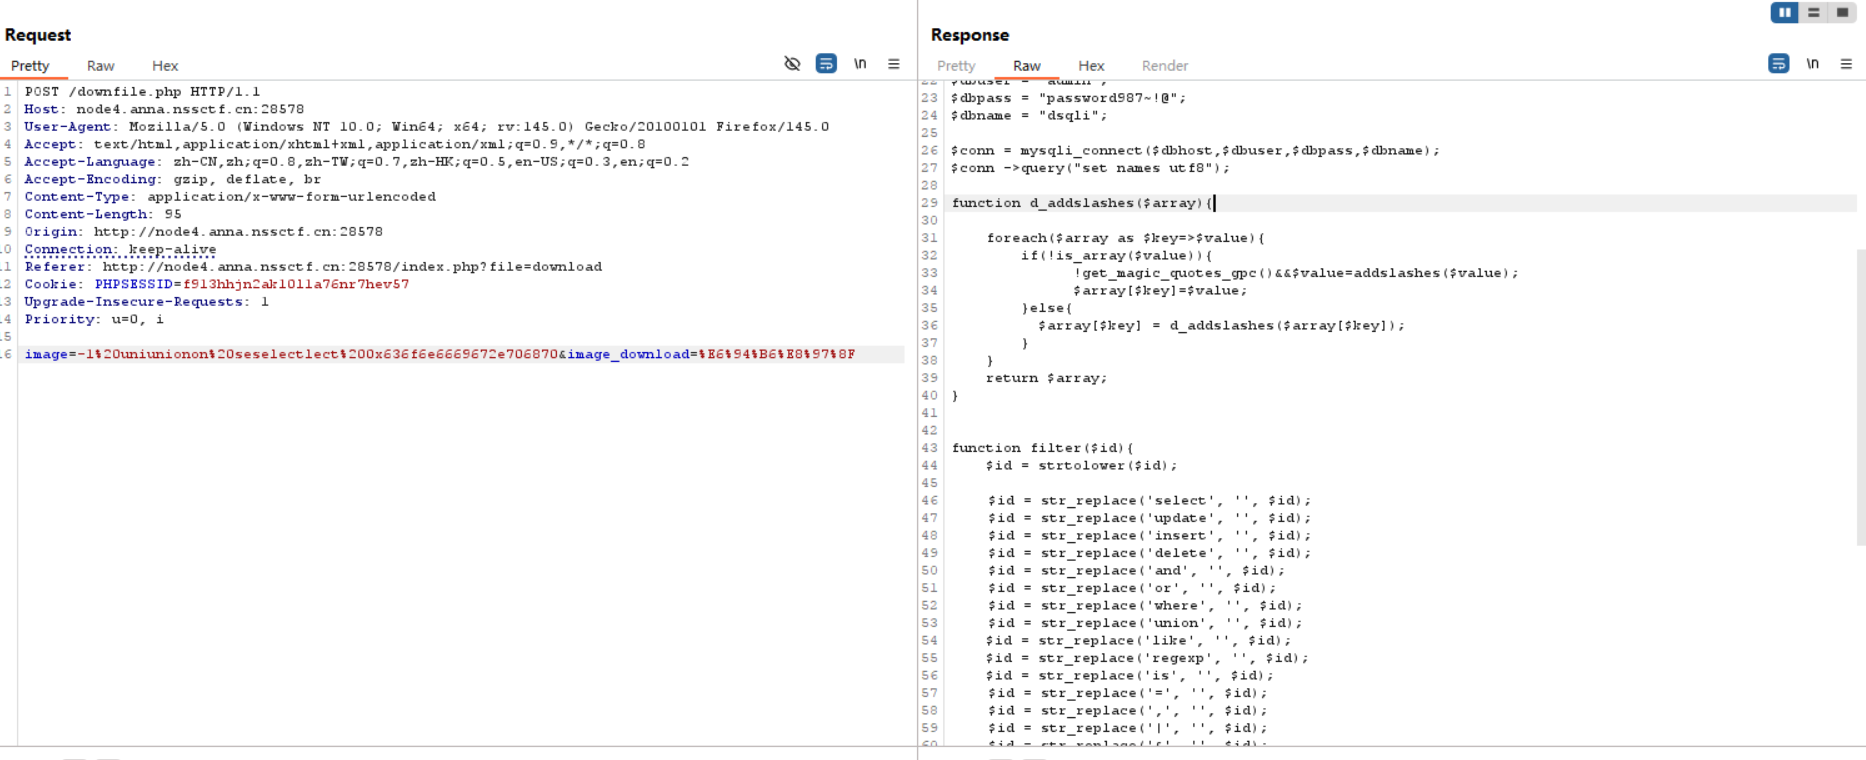The height and width of the screenshot is (760, 1866).
Task: Click function d_addslashes definition line
Action: [1083, 203]
